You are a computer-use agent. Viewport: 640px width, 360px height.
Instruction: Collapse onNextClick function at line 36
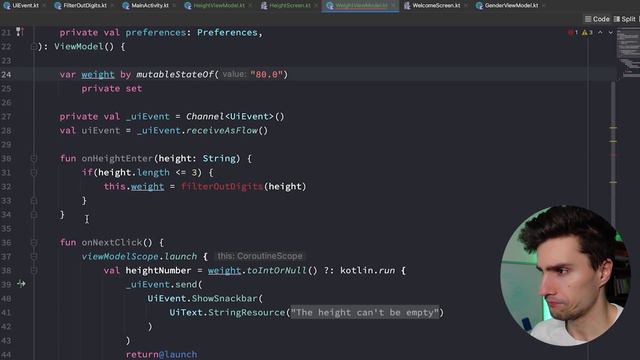pos(34,242)
